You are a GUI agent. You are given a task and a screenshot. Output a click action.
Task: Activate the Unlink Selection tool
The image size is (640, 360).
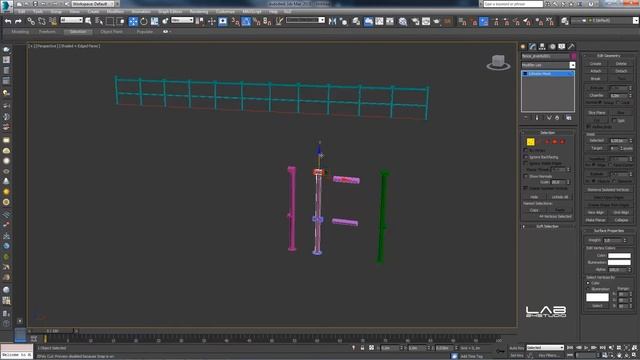[42, 21]
